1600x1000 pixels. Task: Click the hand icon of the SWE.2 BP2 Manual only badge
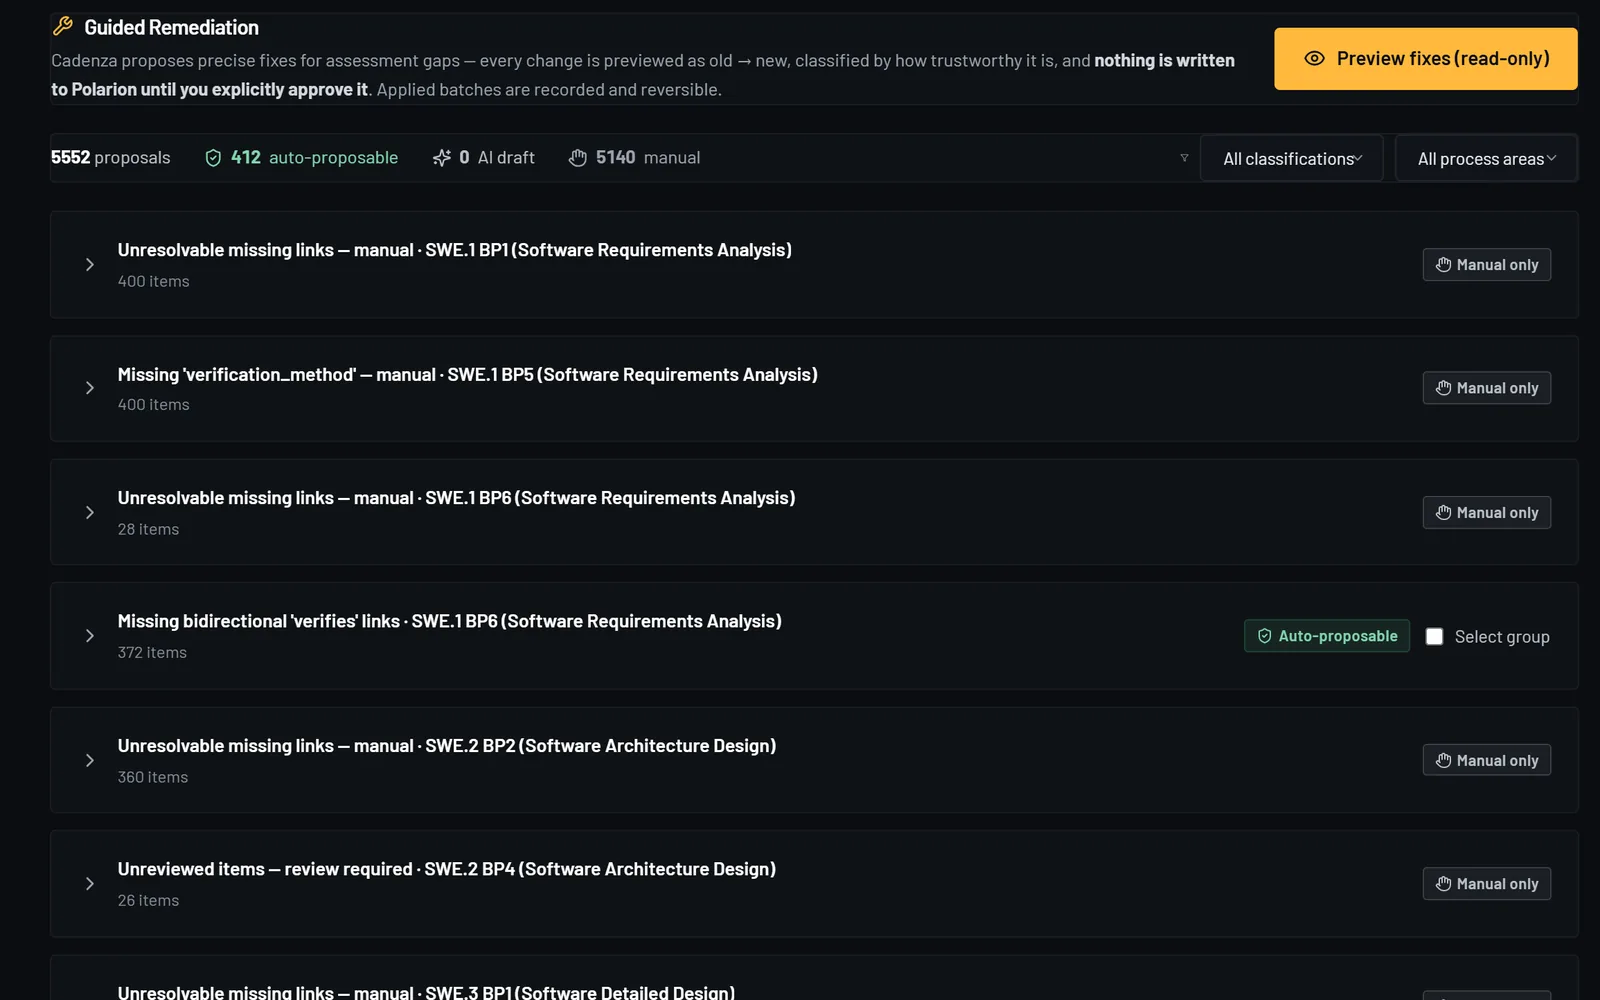tap(1443, 761)
